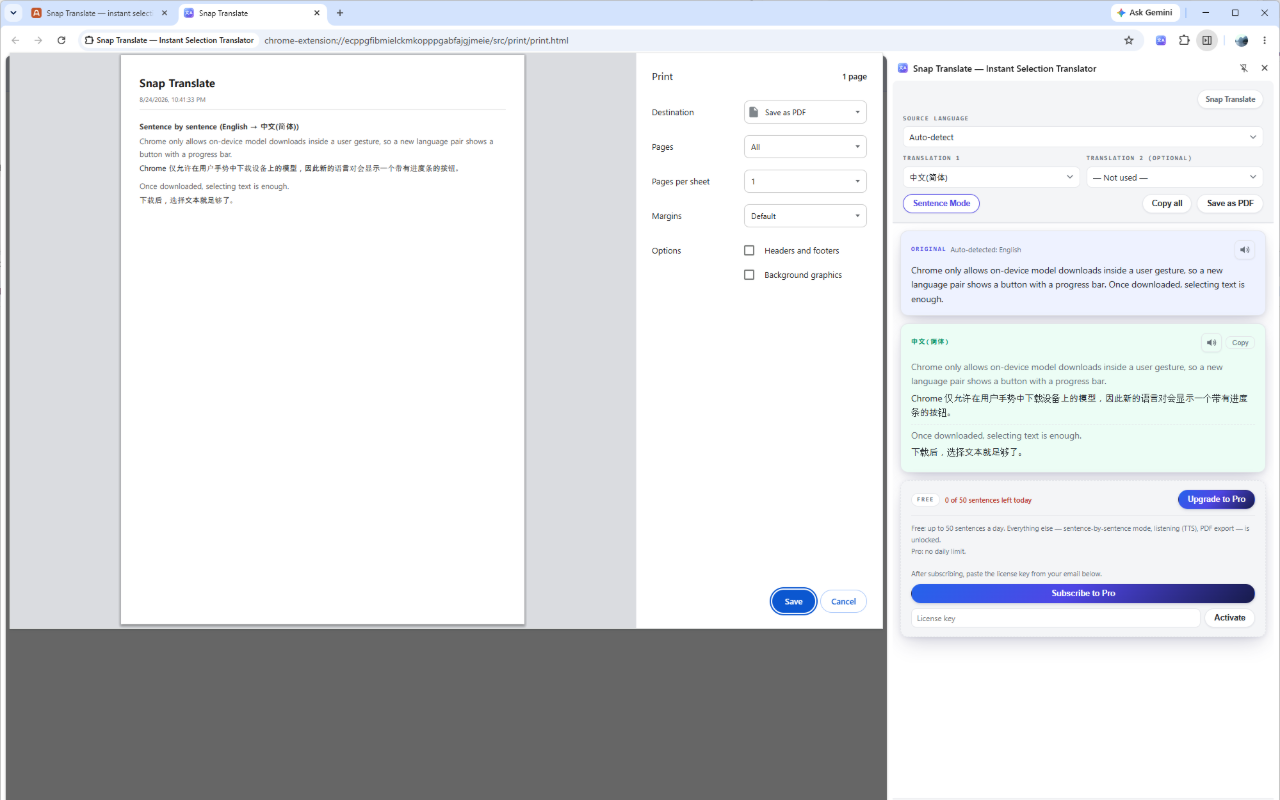Click the 'Print' heading in dialog
This screenshot has height=800, width=1280.
662,77
